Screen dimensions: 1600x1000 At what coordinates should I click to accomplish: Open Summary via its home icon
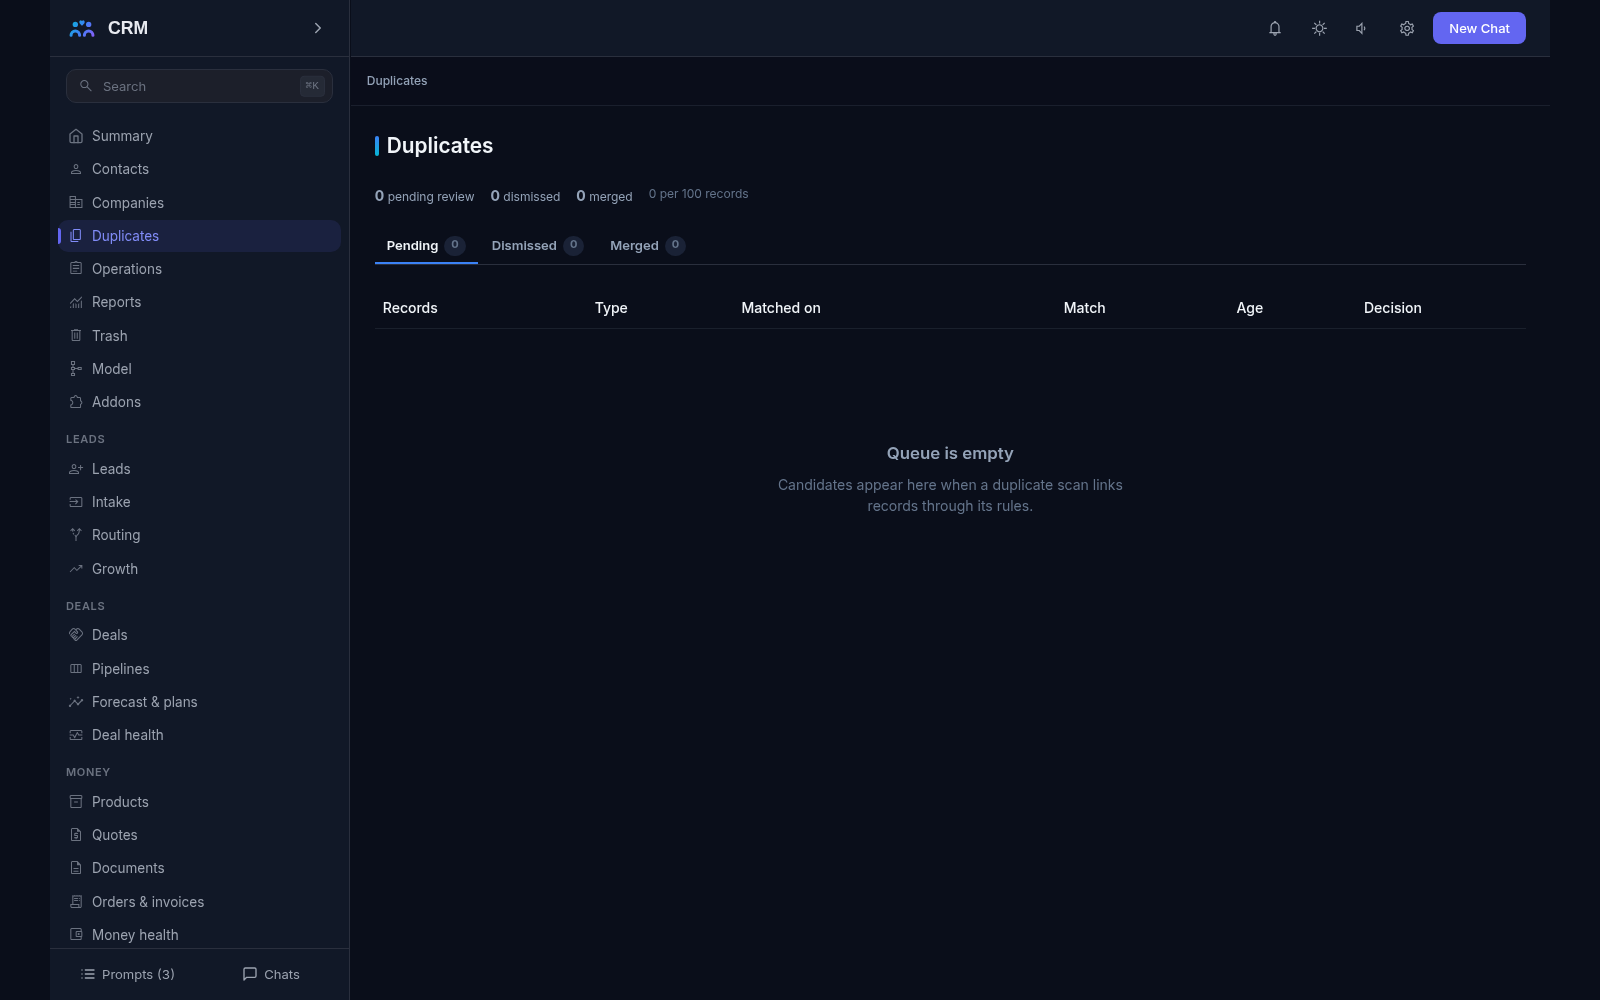tap(76, 136)
